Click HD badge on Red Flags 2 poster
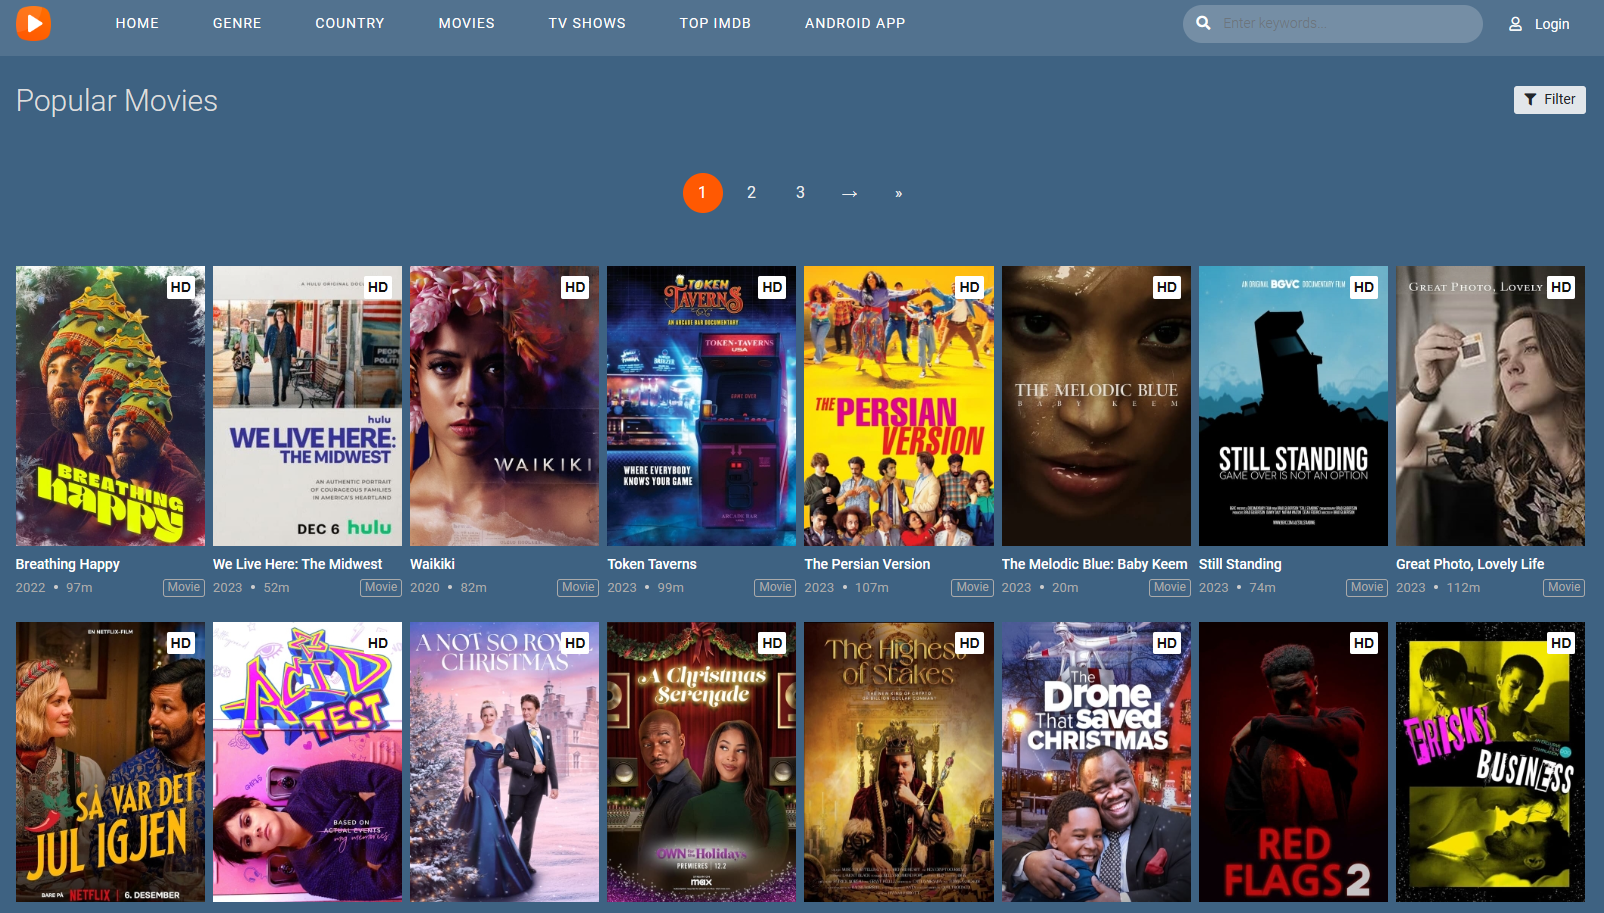Screen dimensions: 1604x913 [1363, 643]
